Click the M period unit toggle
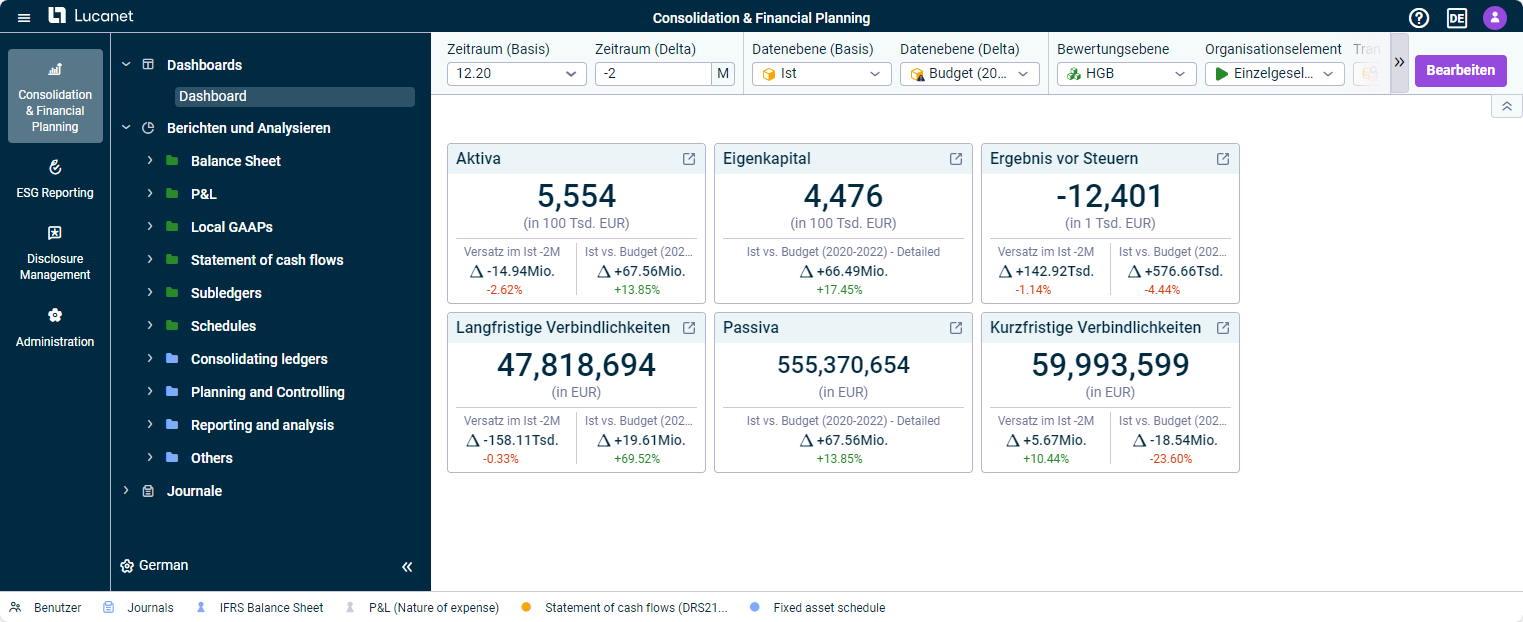 point(723,74)
